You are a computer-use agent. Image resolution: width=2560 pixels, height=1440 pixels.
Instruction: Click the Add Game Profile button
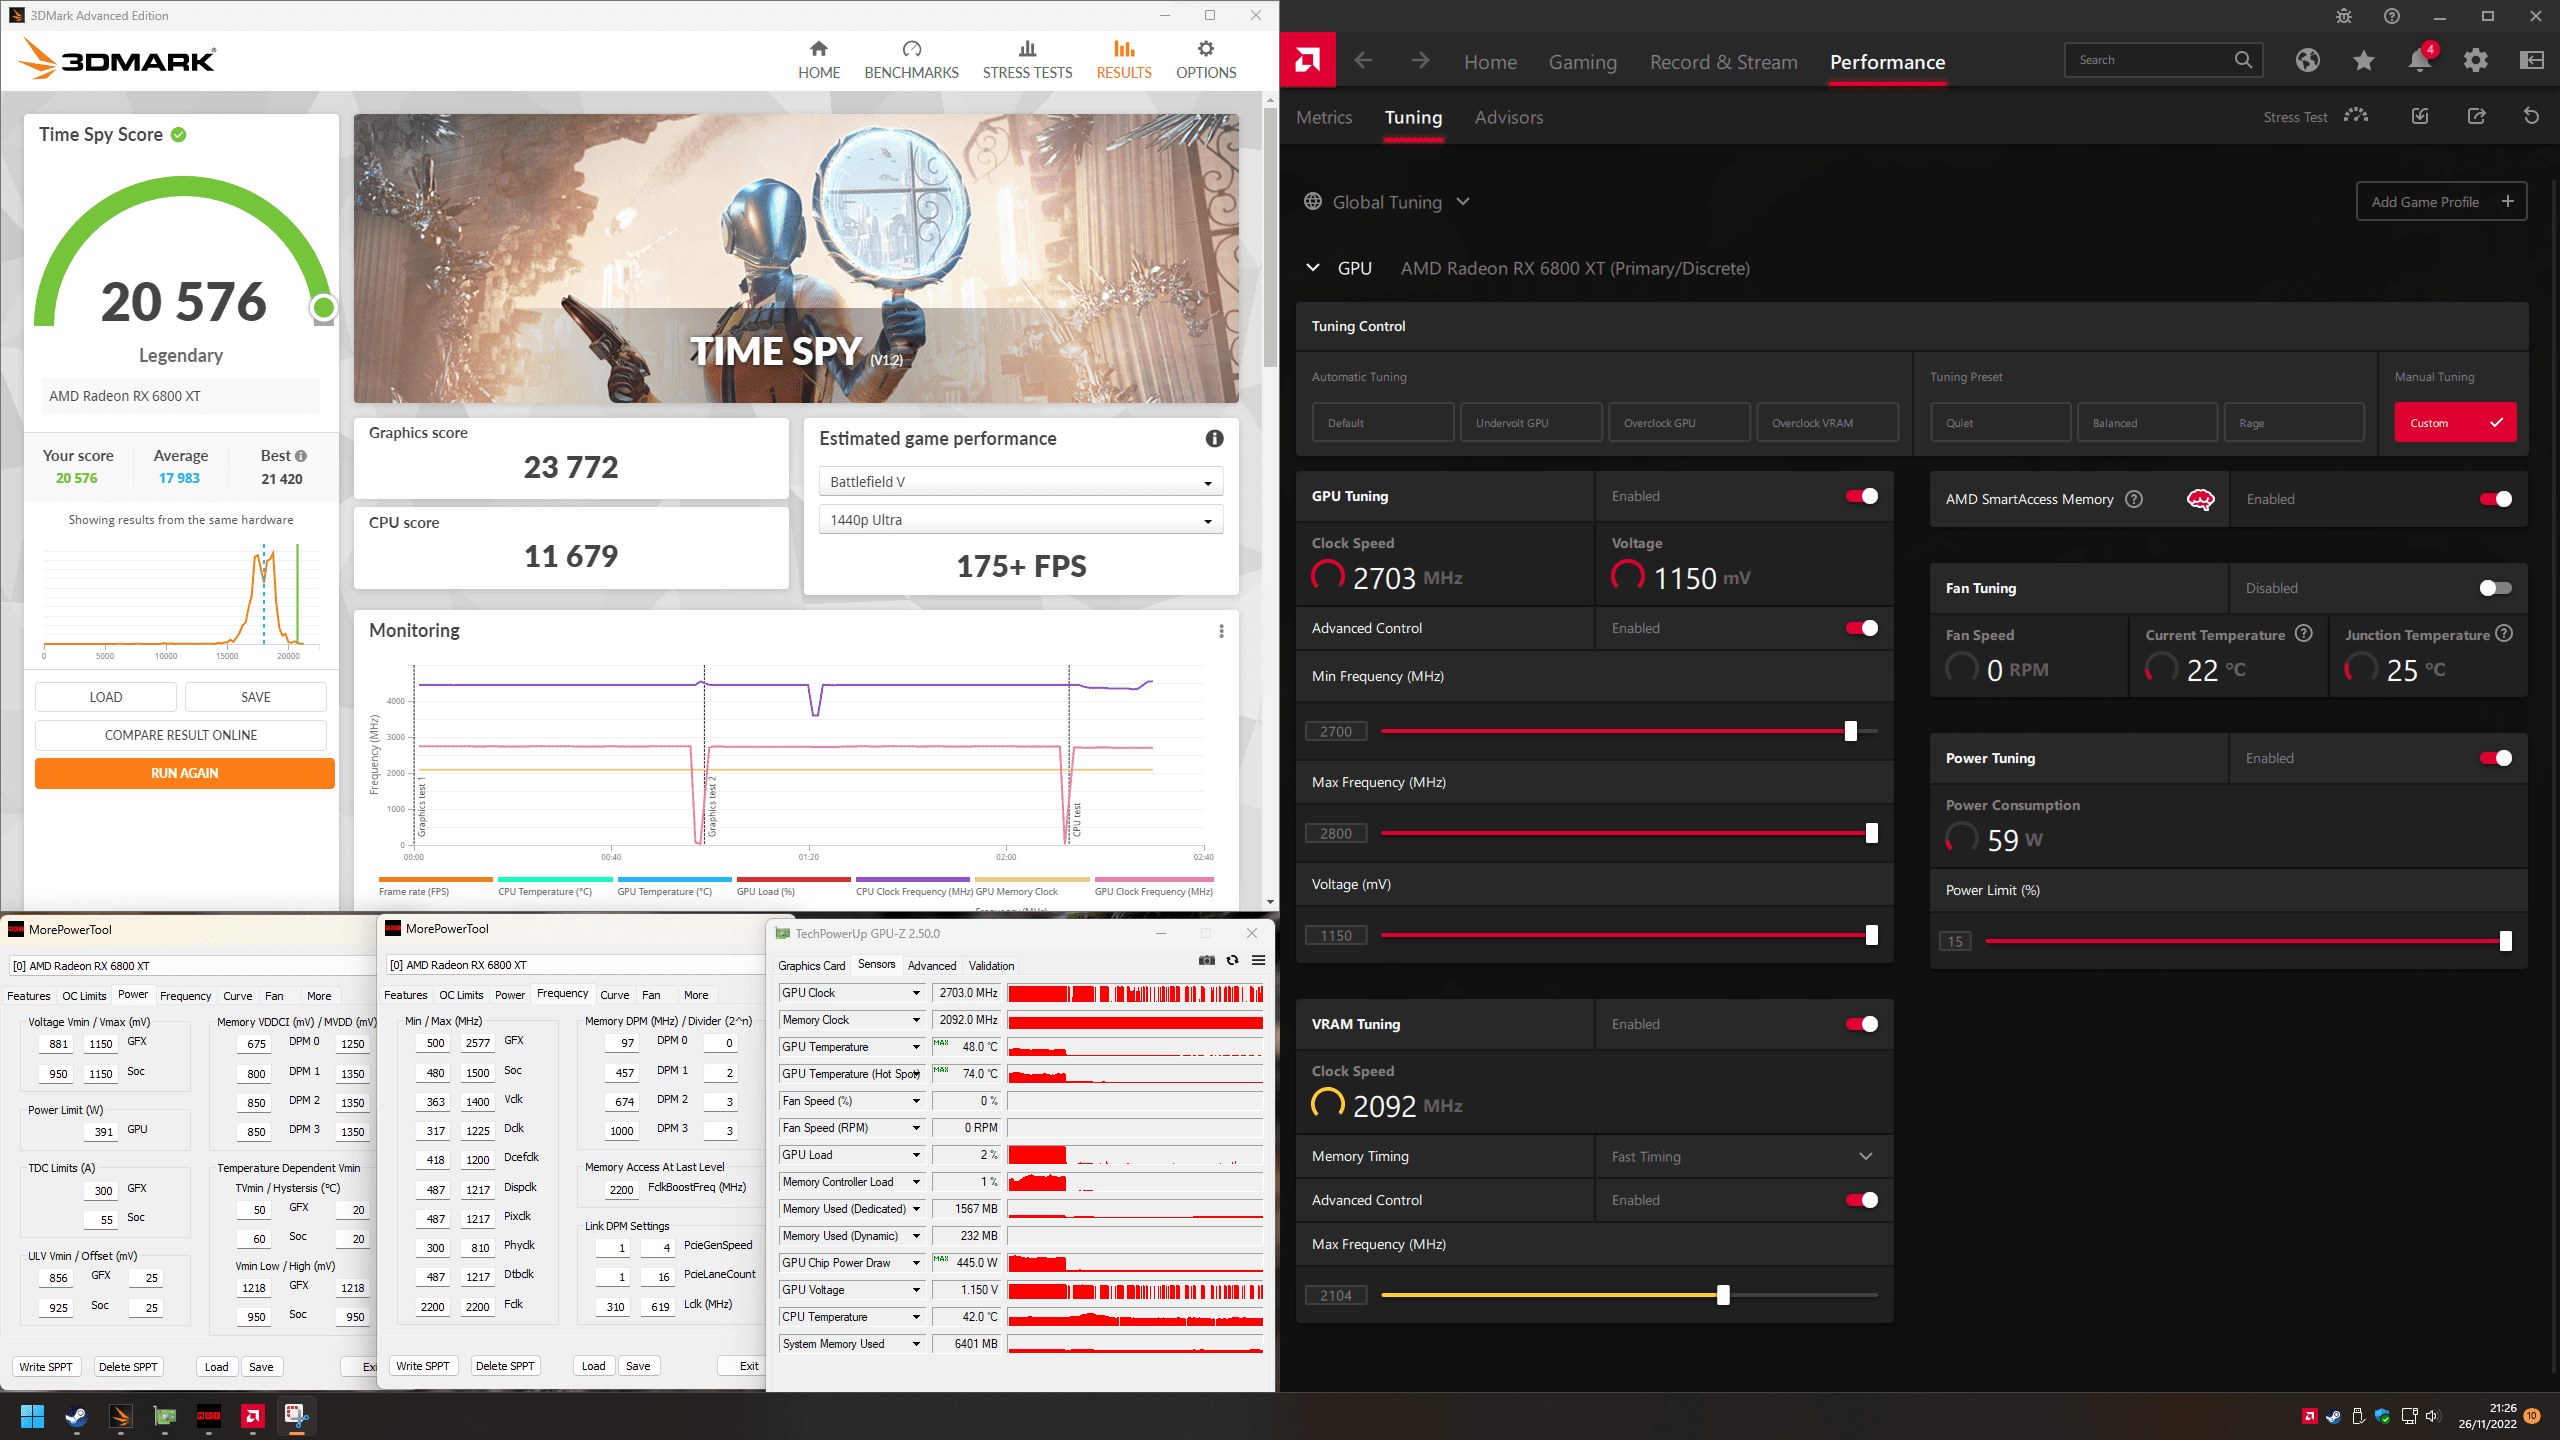click(2440, 202)
